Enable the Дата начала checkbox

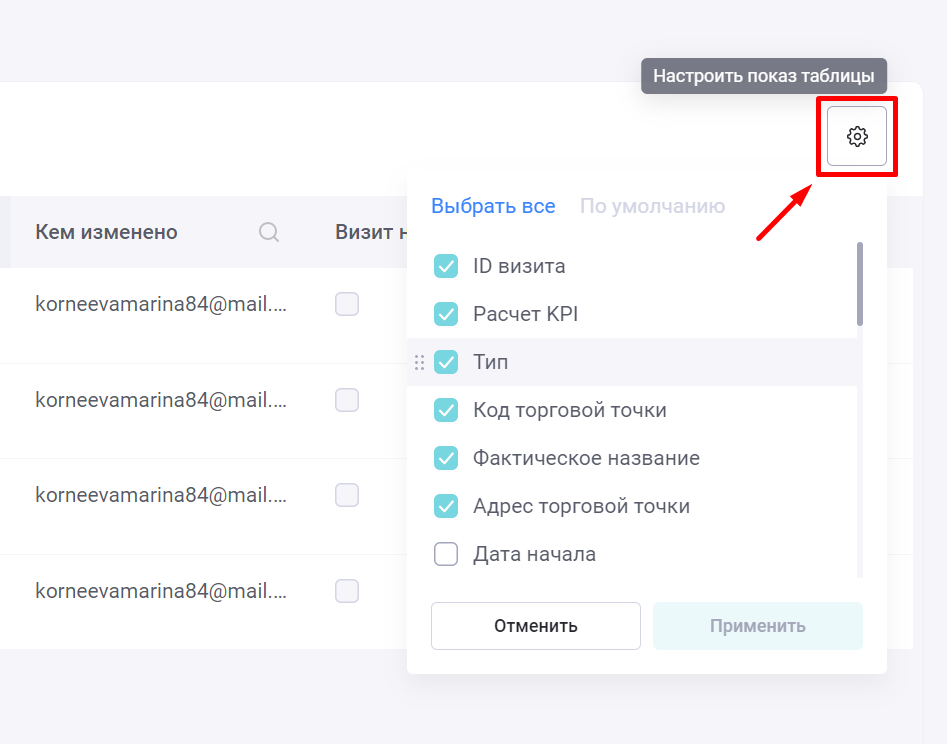pos(446,554)
